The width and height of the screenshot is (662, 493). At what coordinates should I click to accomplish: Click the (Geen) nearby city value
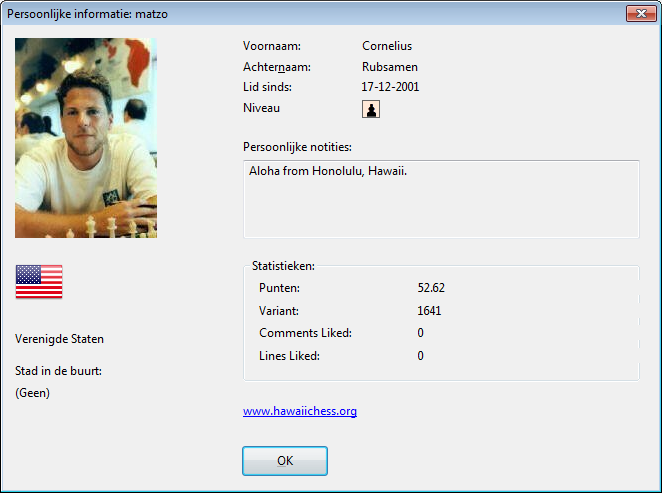pyautogui.click(x=33, y=393)
